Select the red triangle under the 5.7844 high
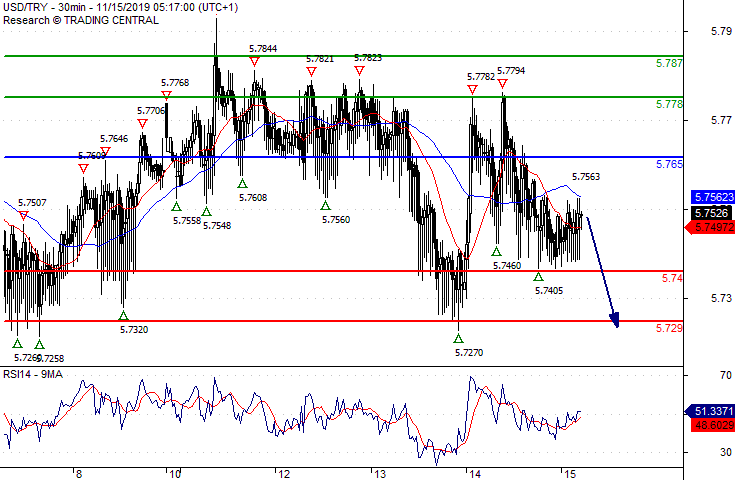This screenshot has width=735, height=480. click(x=254, y=61)
